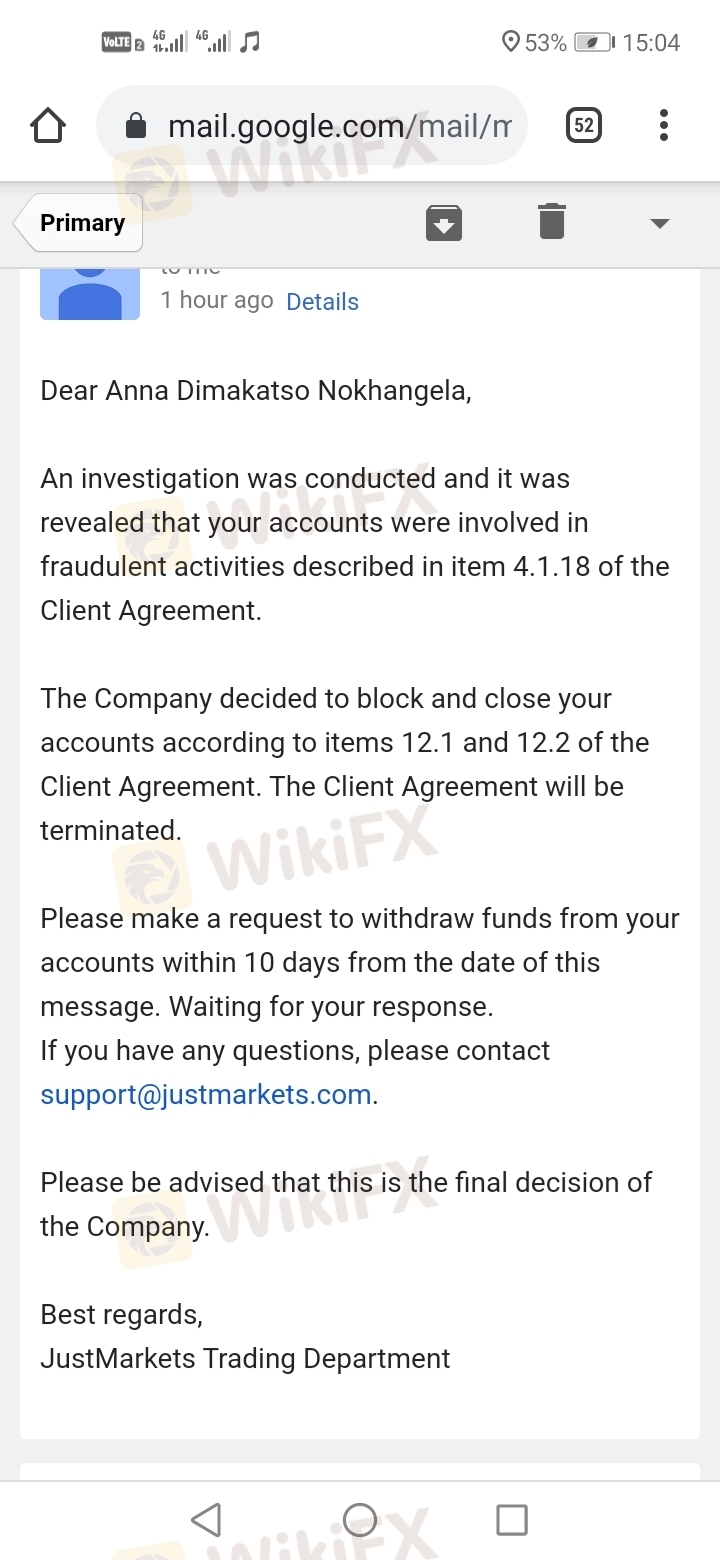
Task: Tap the battery indicator in the status bar
Action: coord(594,42)
